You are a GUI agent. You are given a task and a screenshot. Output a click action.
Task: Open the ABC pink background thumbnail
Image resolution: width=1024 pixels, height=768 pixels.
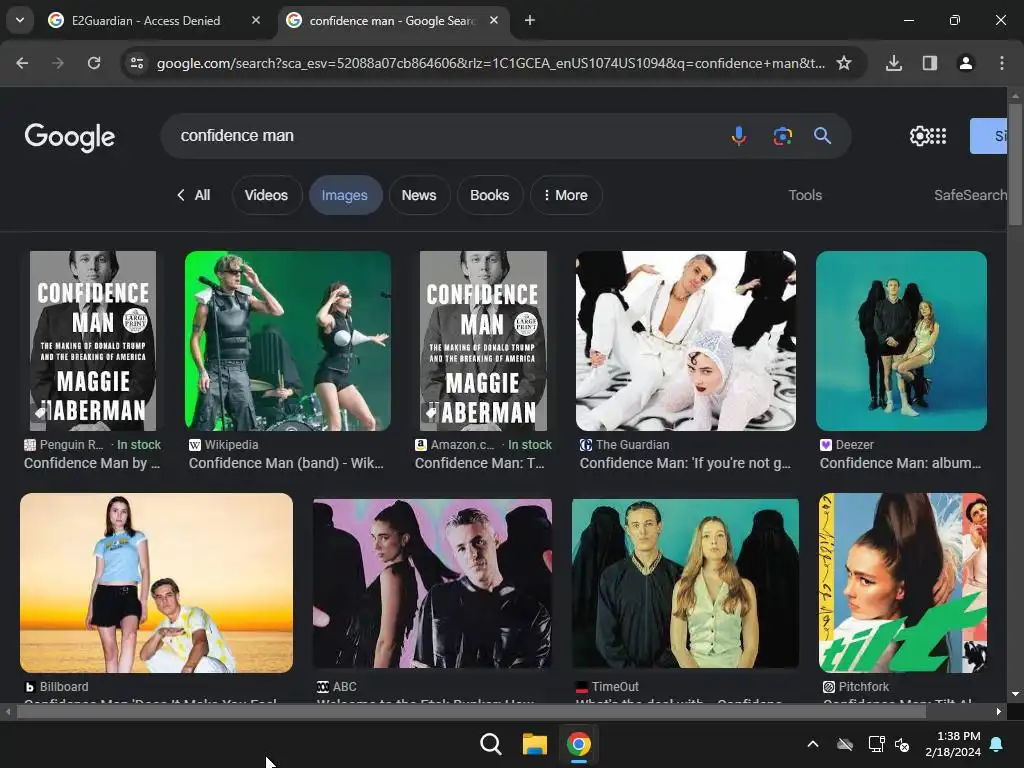pyautogui.click(x=432, y=584)
